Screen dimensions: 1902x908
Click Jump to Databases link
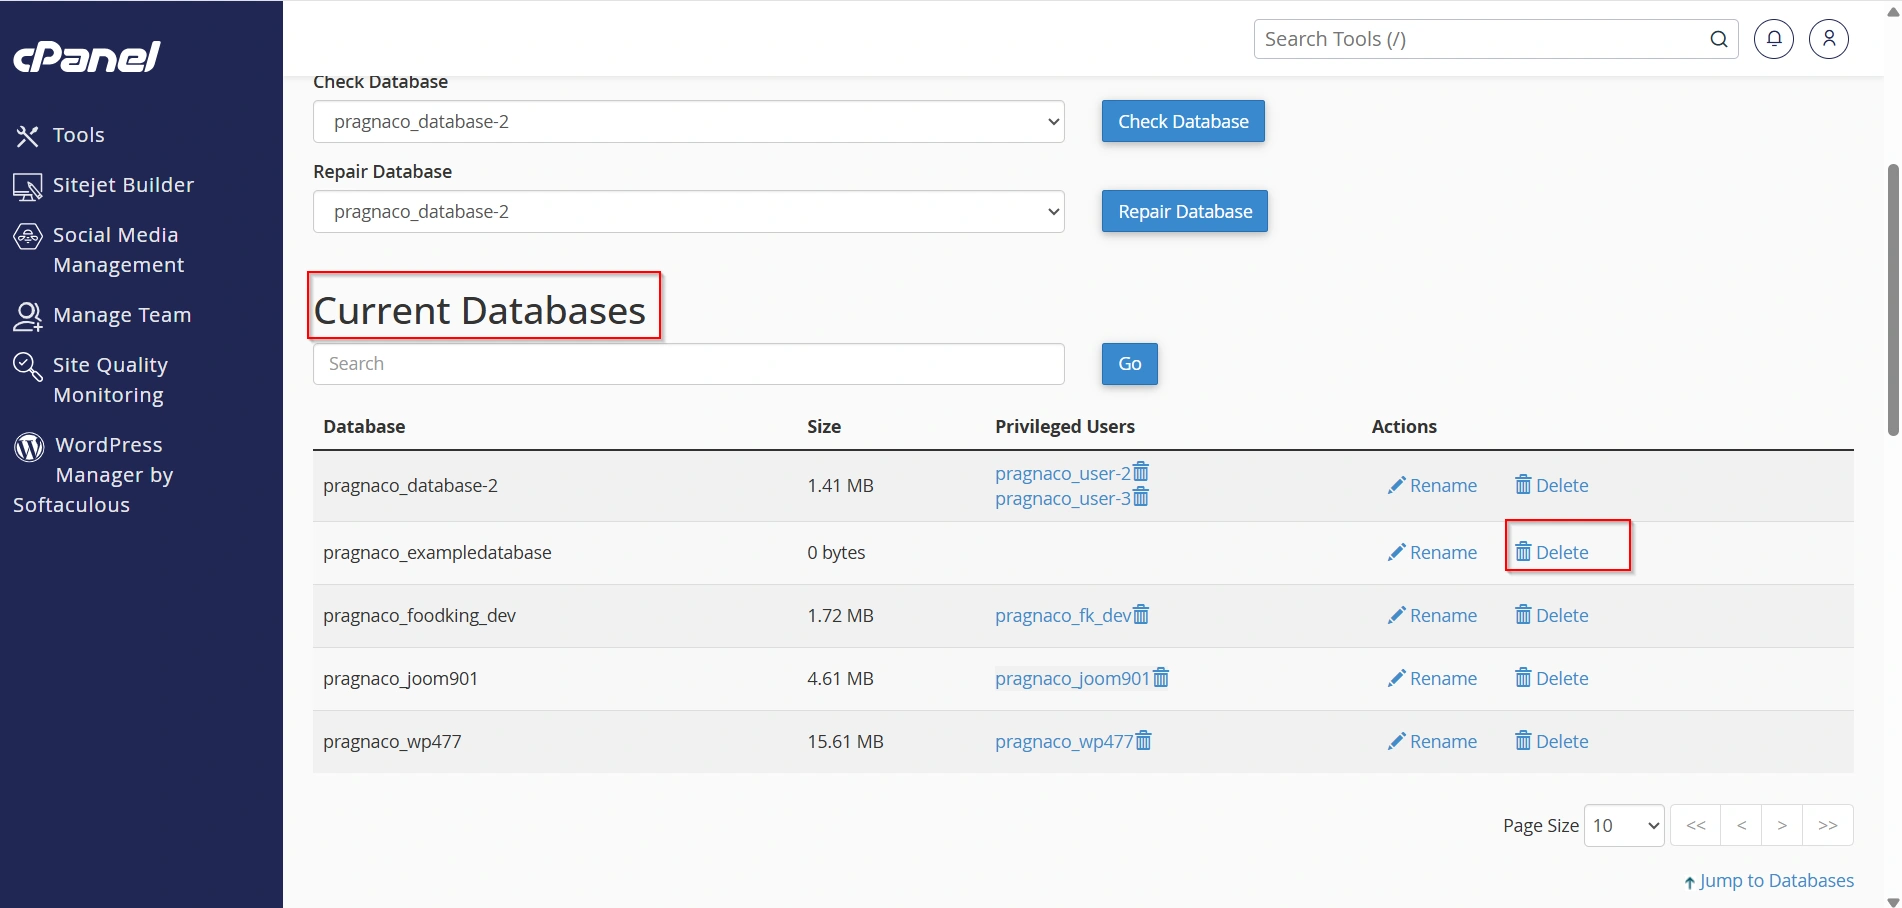click(x=1769, y=881)
